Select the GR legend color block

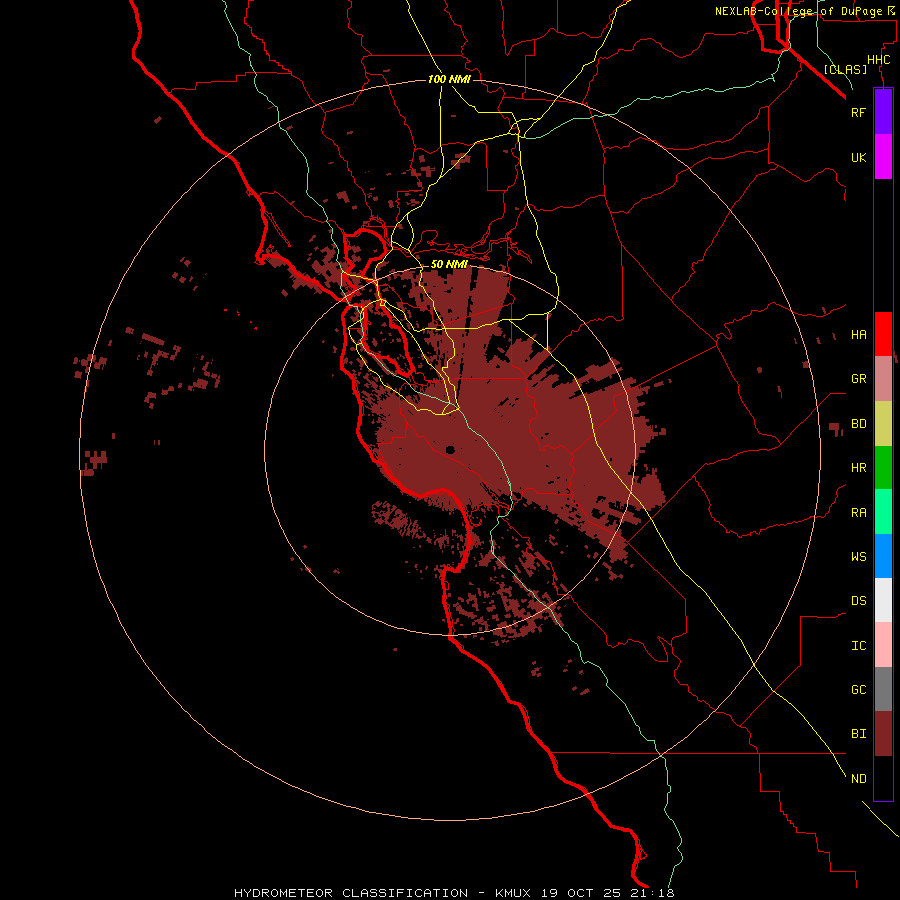click(x=883, y=379)
